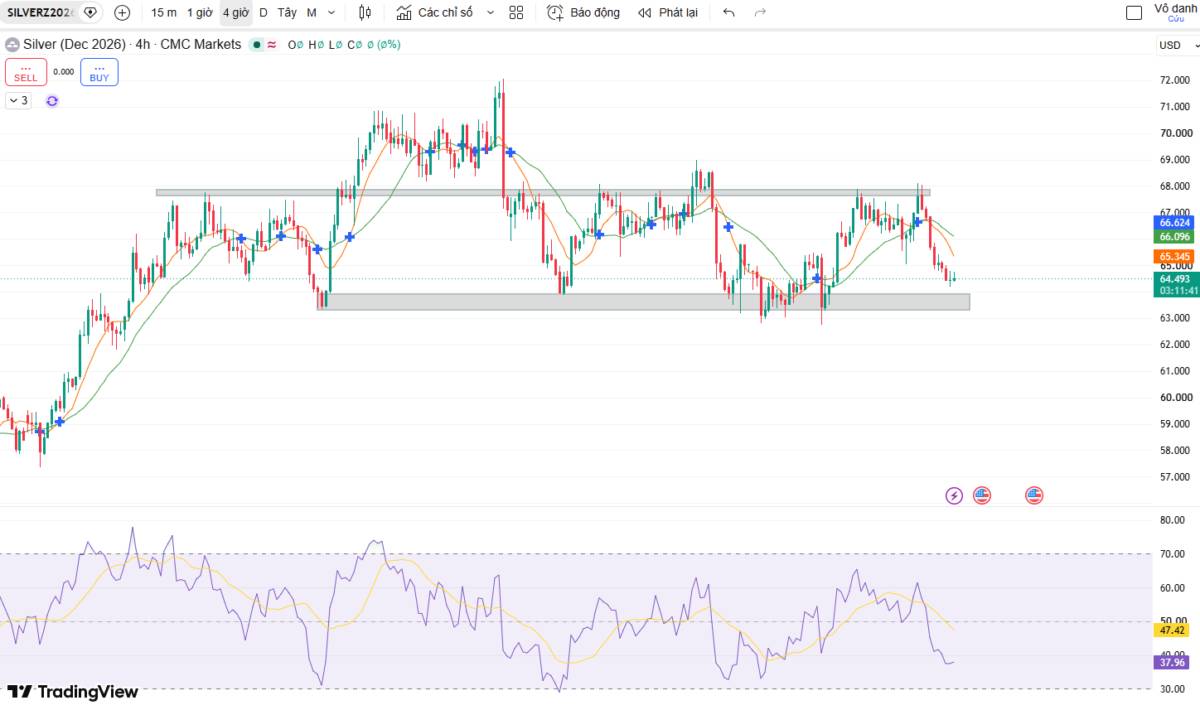
Task: Click the BUY button
Action: [99, 72]
